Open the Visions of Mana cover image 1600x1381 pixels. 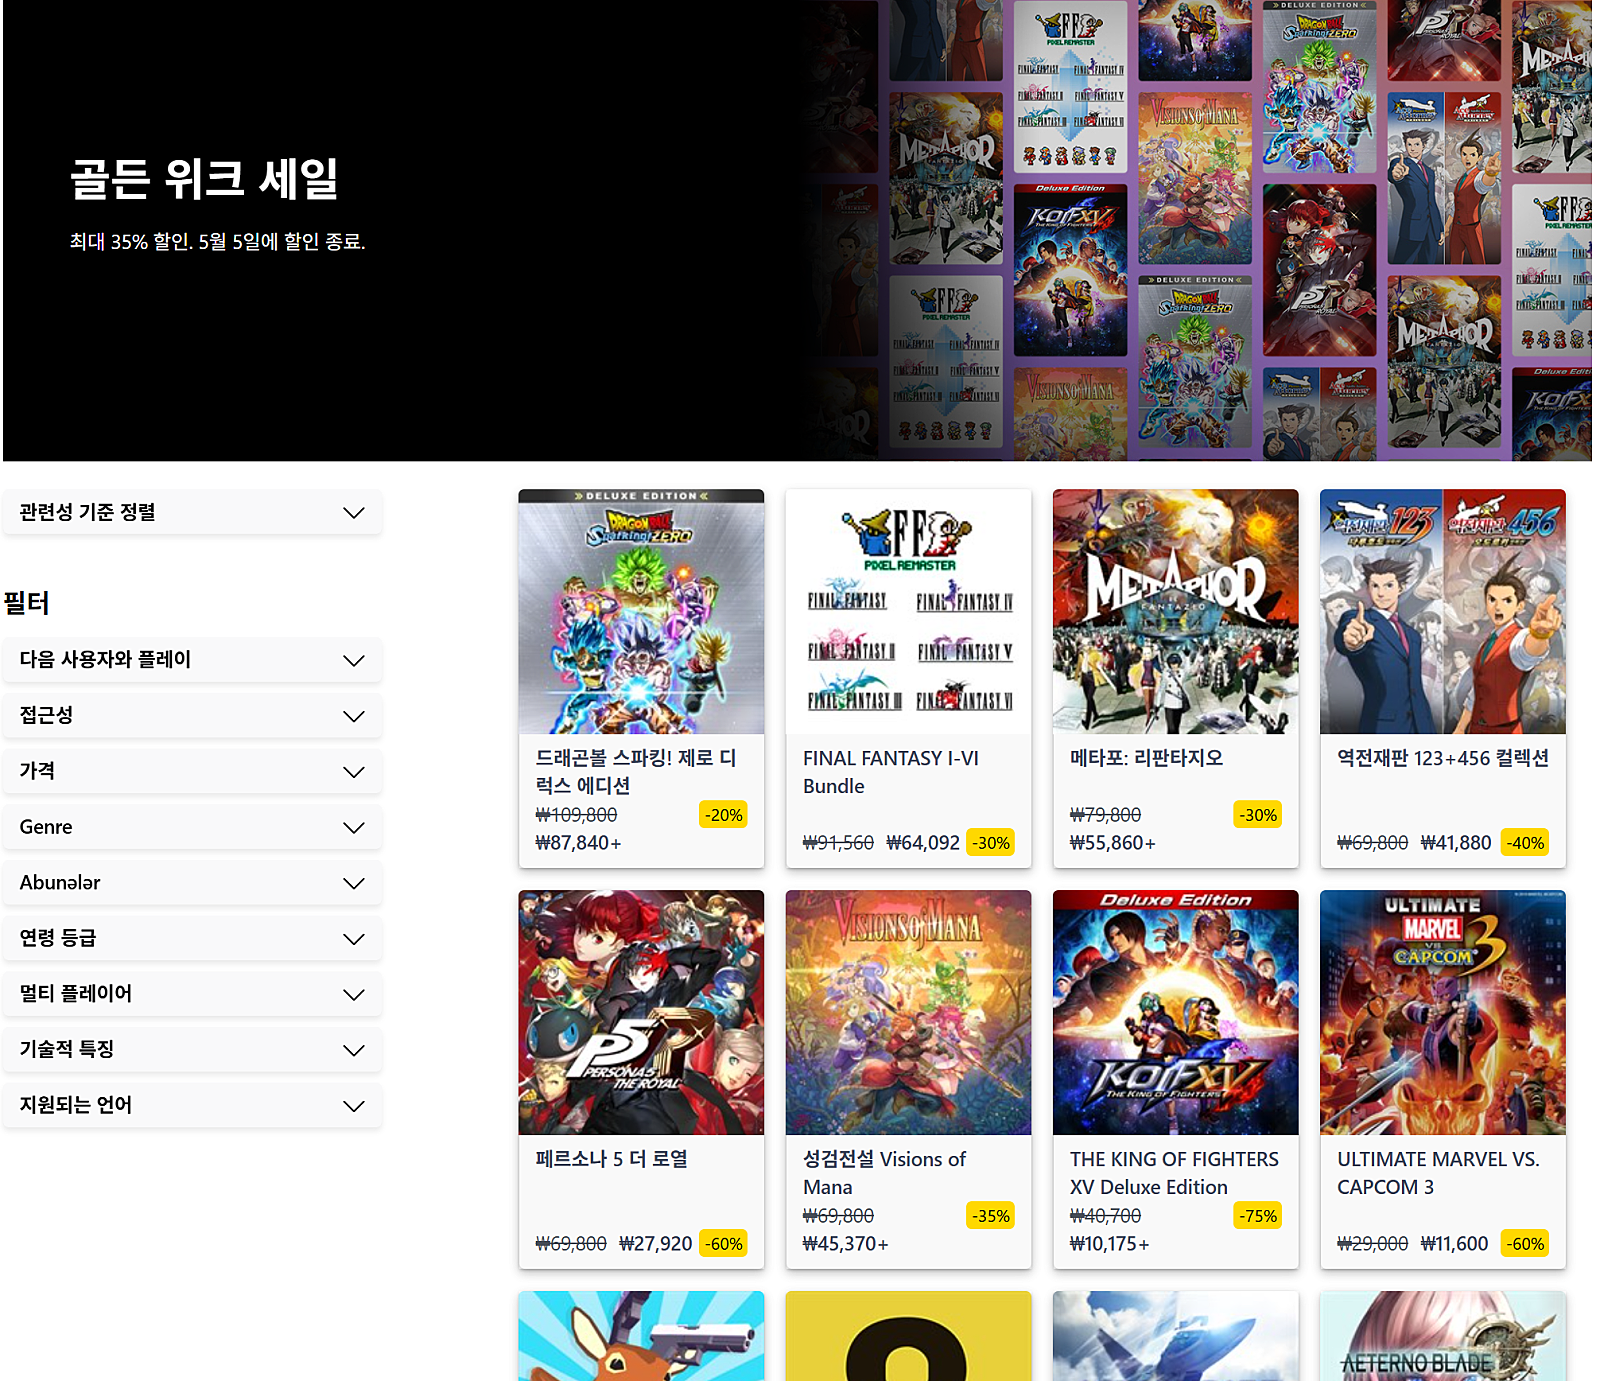tap(908, 1012)
